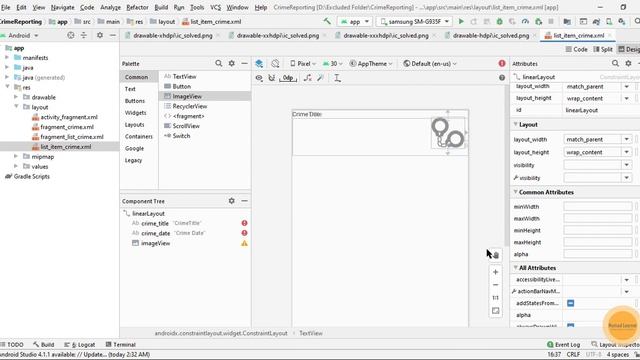Select ImageView in the Palette list

[204, 96]
